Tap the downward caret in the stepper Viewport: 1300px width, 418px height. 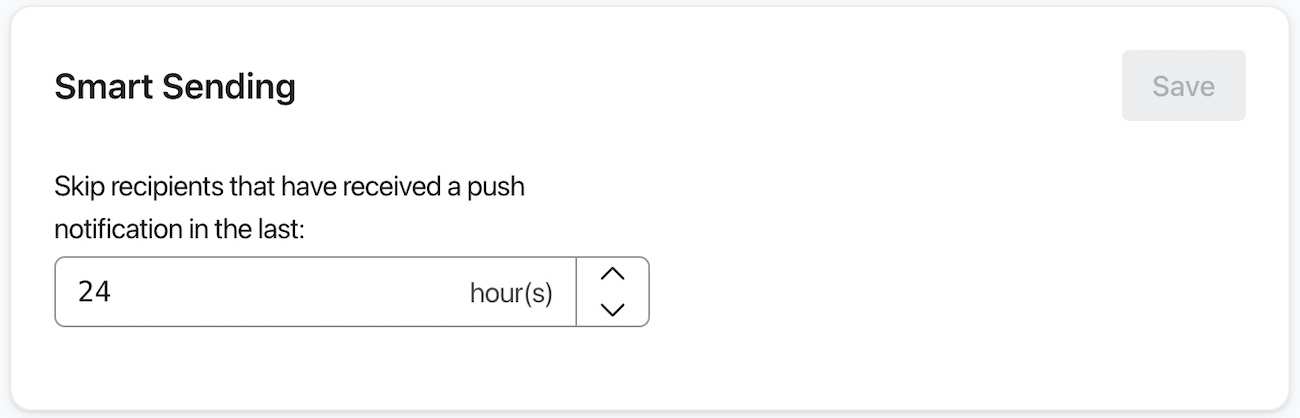pos(613,309)
